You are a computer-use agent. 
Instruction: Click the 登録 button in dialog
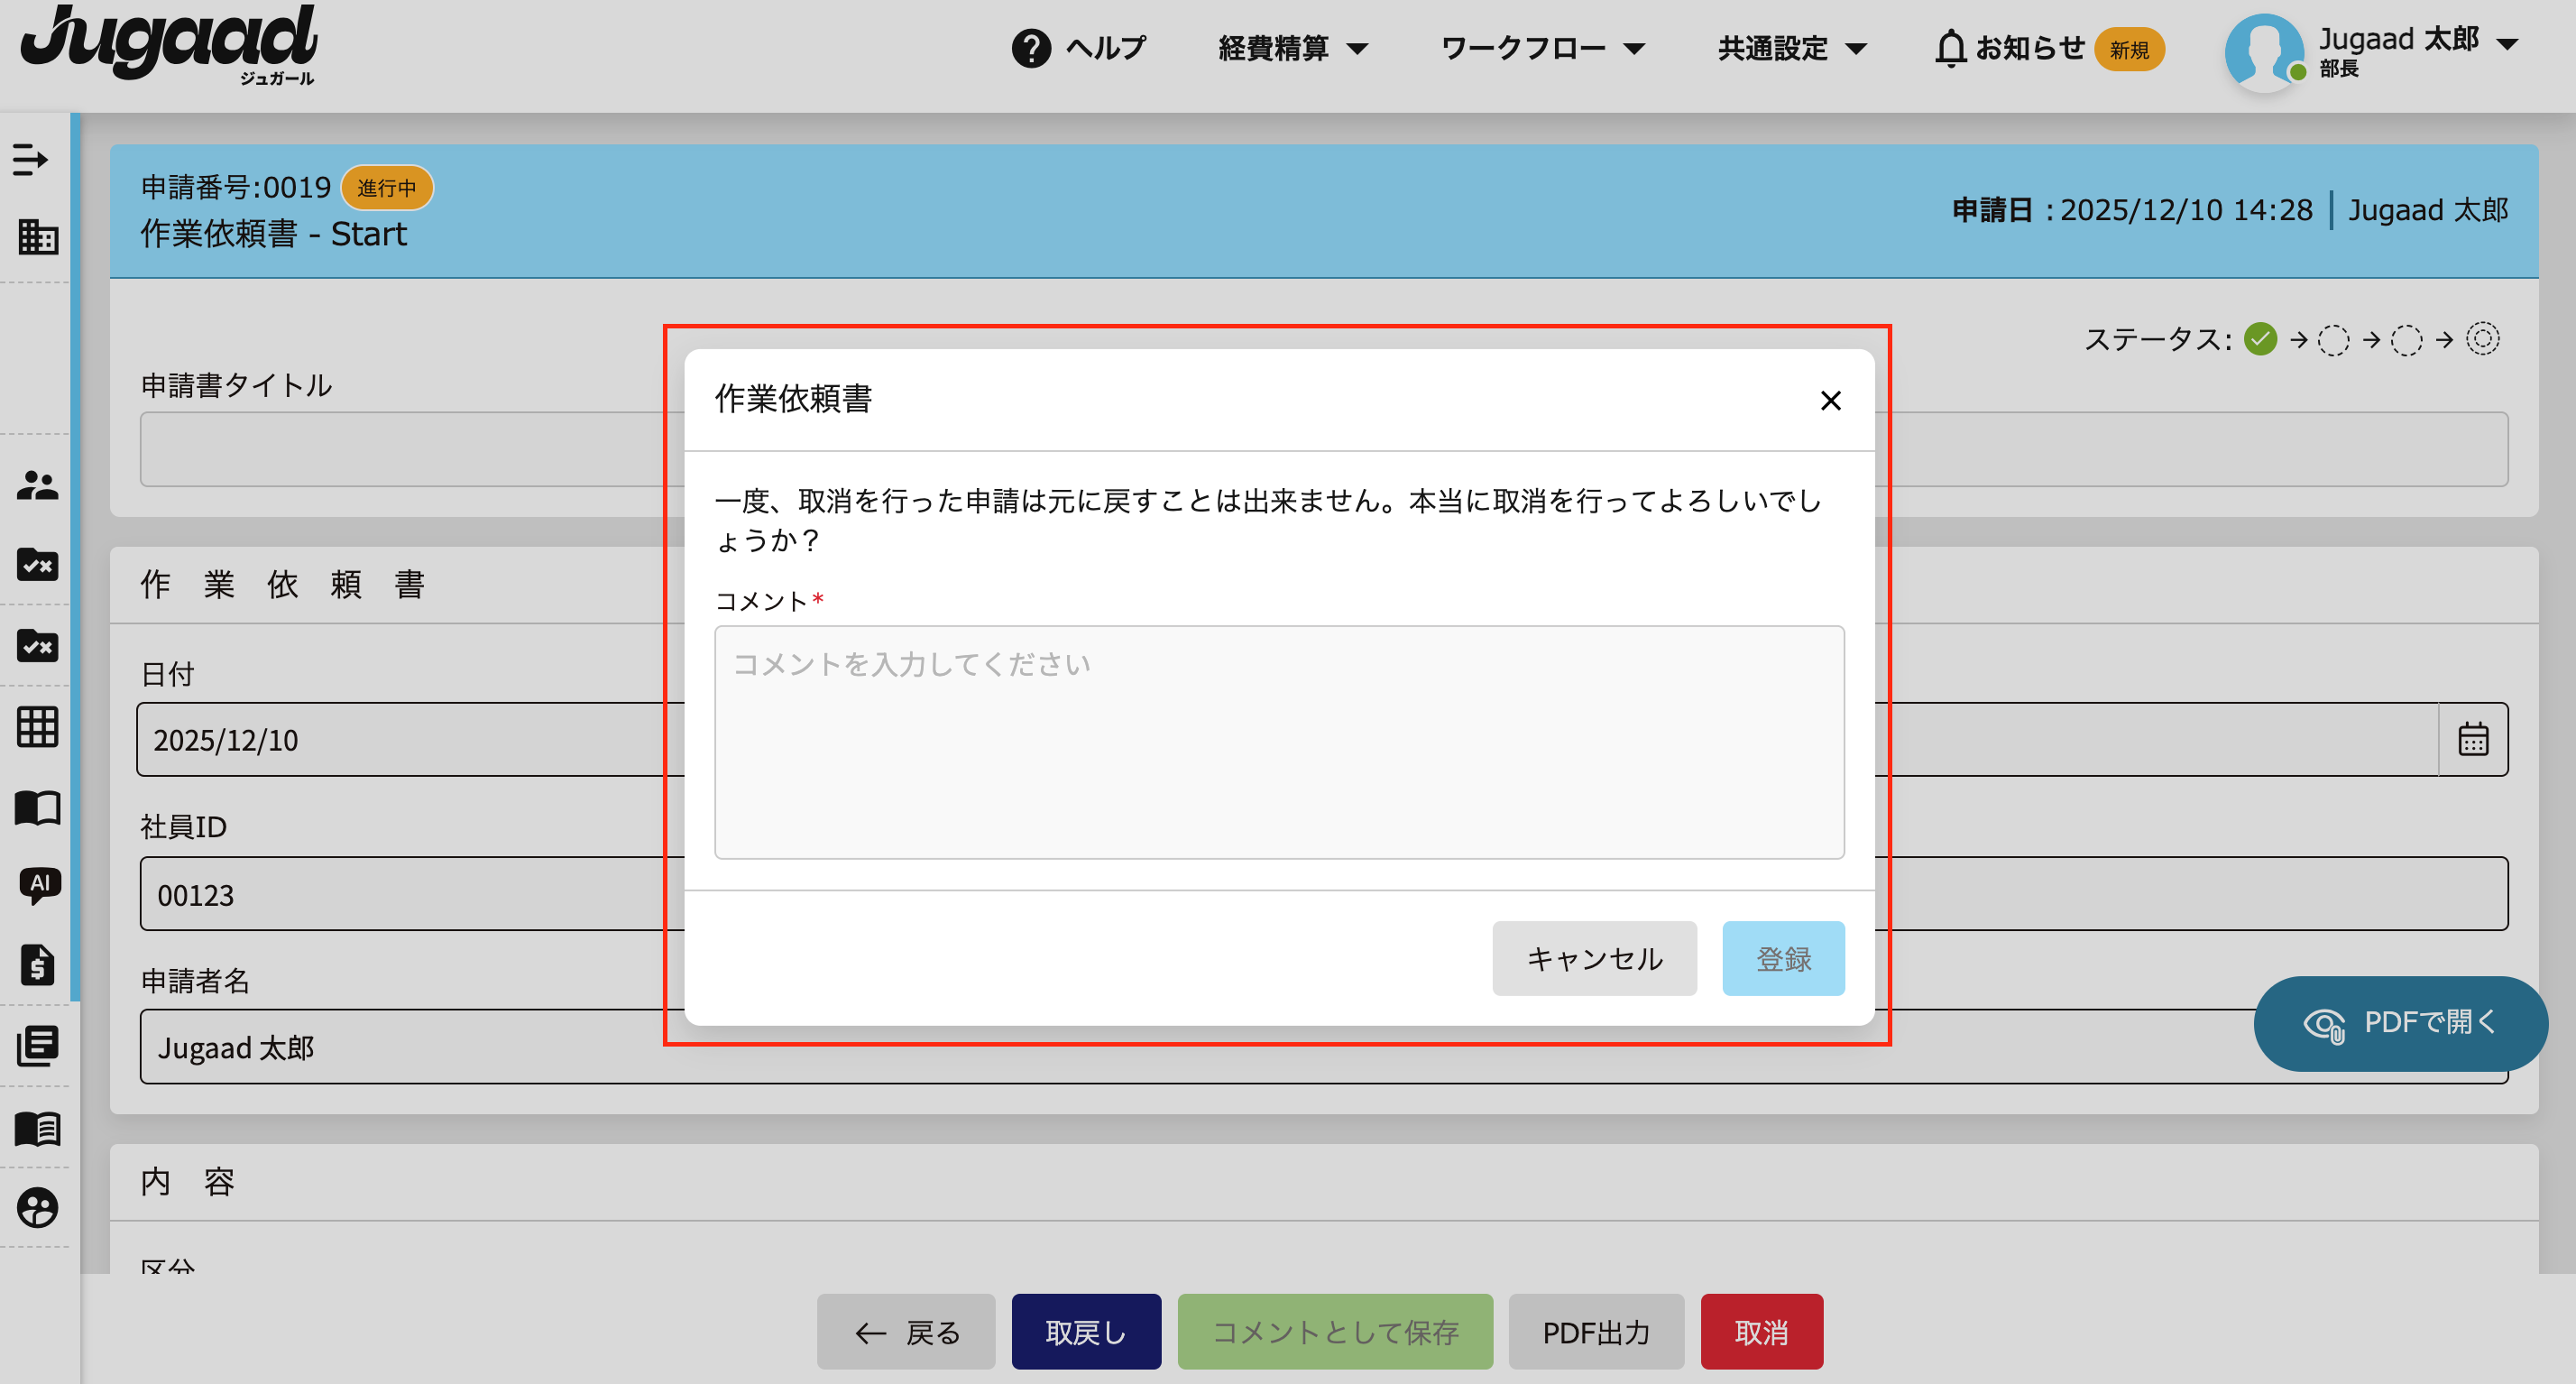click(x=1783, y=958)
